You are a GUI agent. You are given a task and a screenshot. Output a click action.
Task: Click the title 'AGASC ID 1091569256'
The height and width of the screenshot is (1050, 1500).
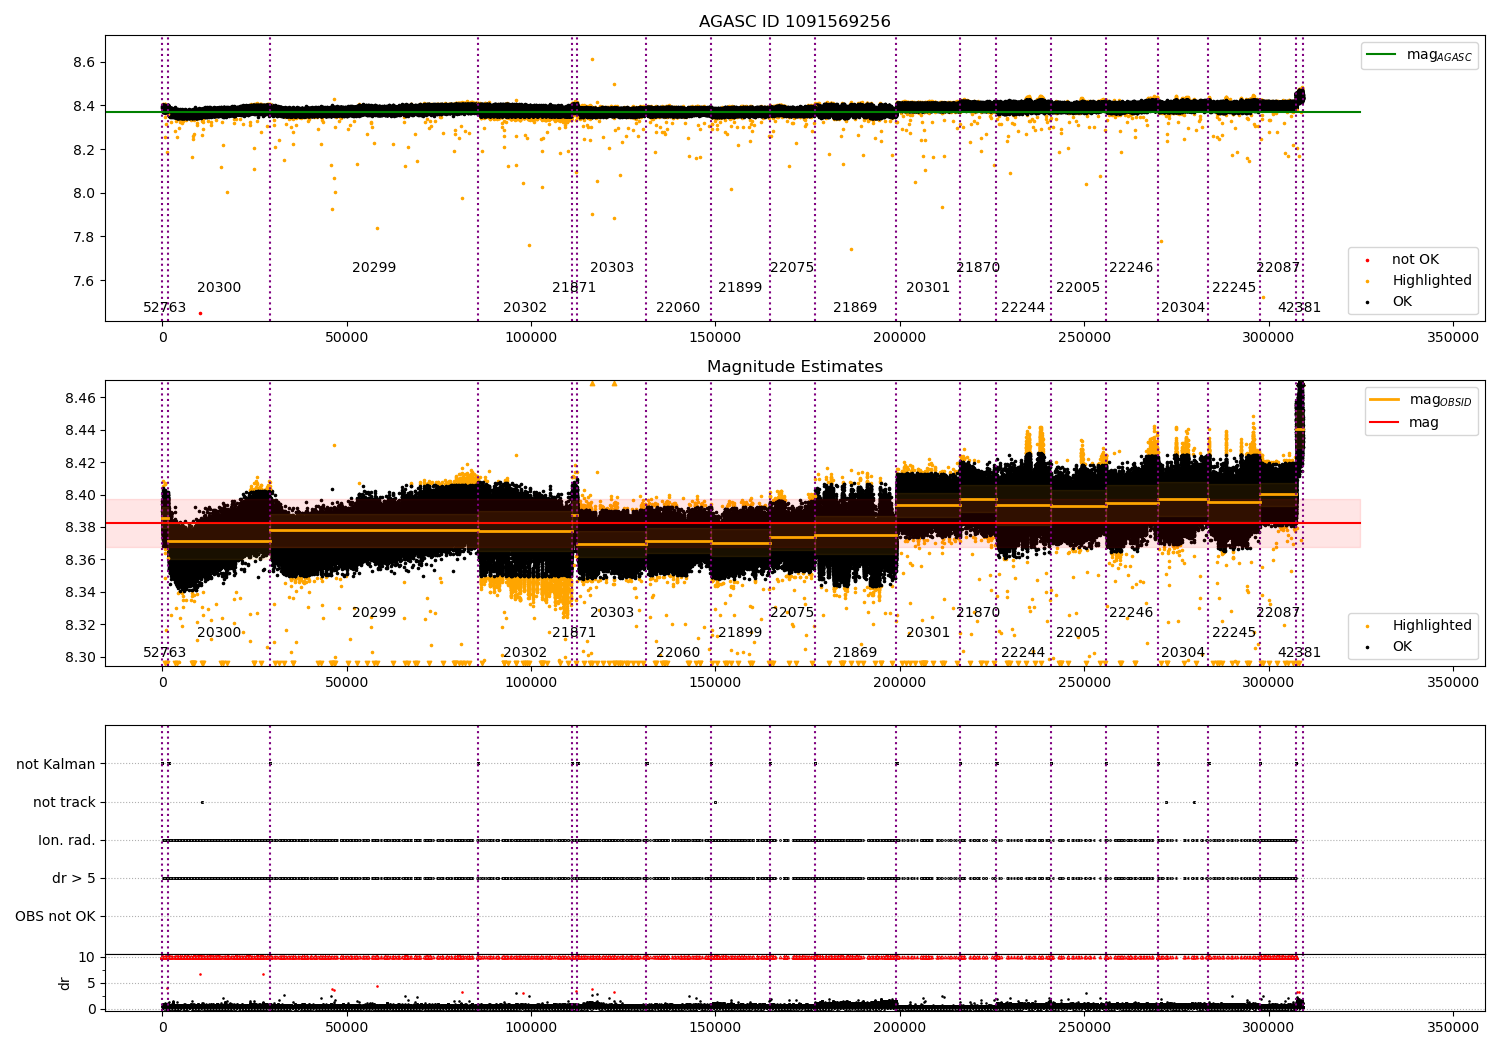pos(794,22)
